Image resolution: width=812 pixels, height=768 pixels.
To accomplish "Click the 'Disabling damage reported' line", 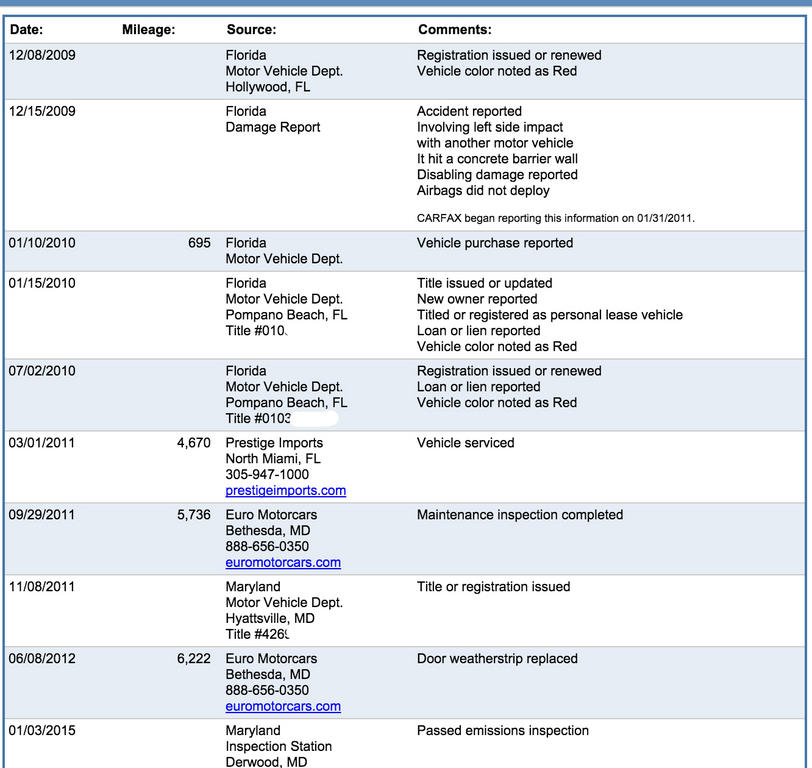I will [497, 175].
